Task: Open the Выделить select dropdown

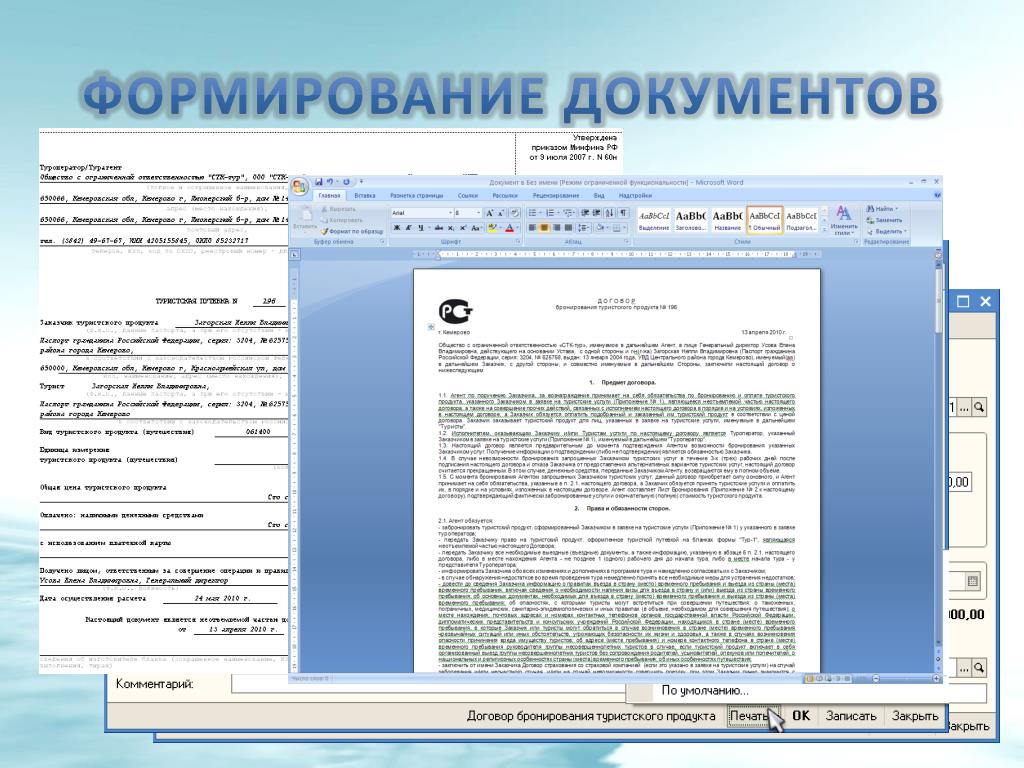Action: (886, 231)
